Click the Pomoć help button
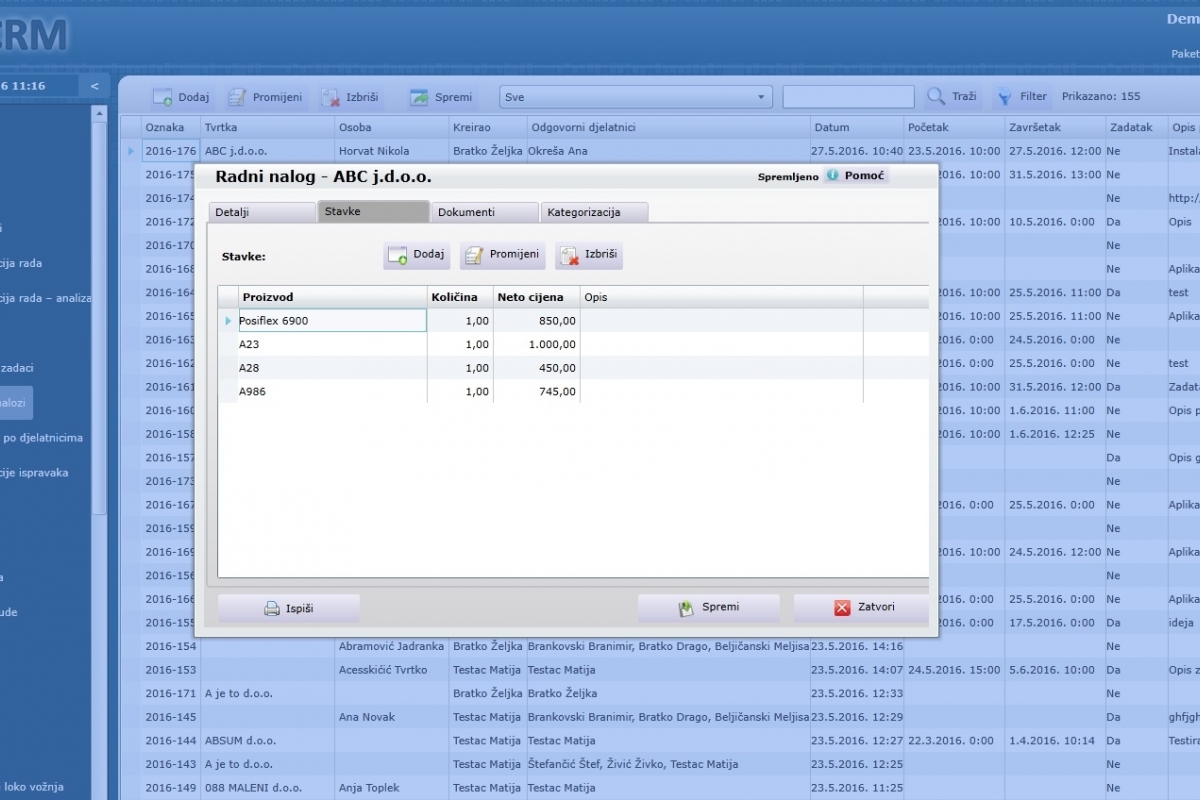The height and width of the screenshot is (800, 1200). click(856, 176)
